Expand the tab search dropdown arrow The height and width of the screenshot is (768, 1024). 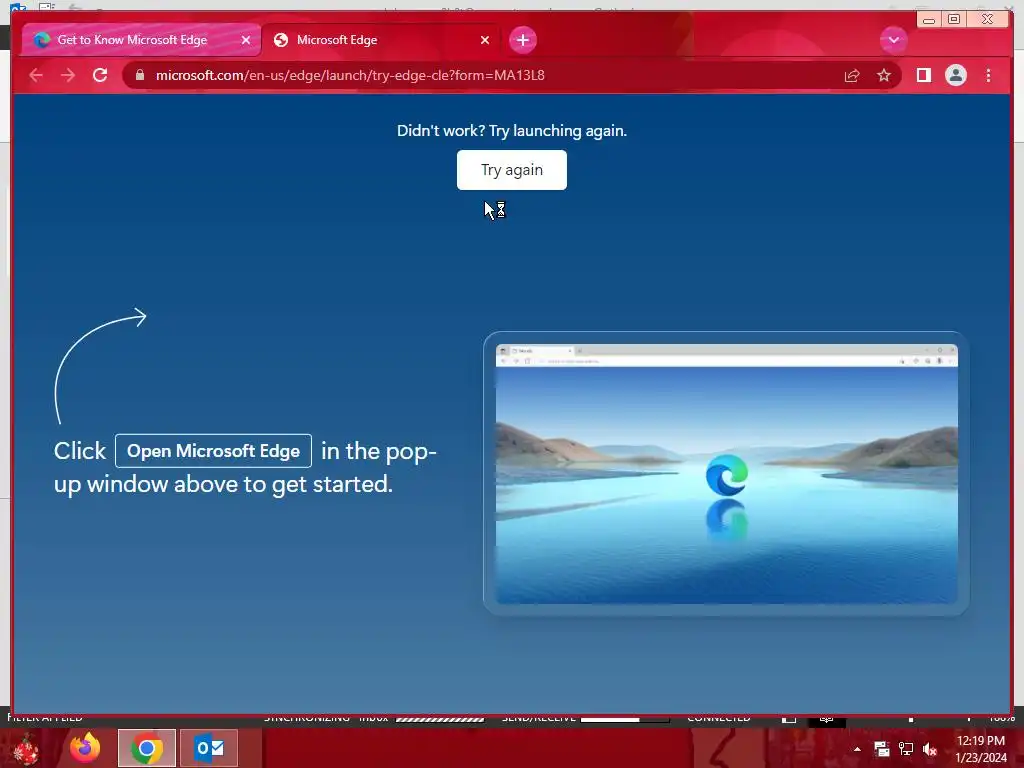click(x=893, y=40)
